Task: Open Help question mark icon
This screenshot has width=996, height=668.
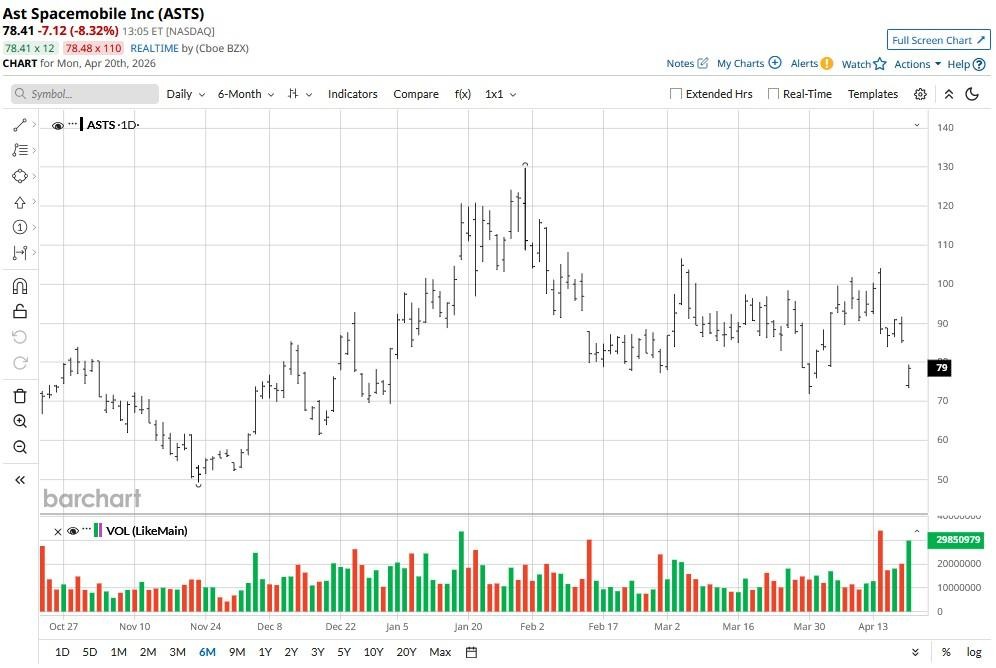Action: point(979,64)
